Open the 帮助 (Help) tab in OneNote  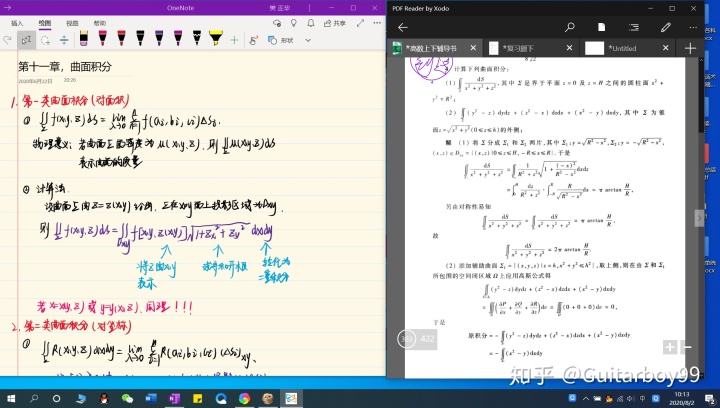click(x=100, y=23)
